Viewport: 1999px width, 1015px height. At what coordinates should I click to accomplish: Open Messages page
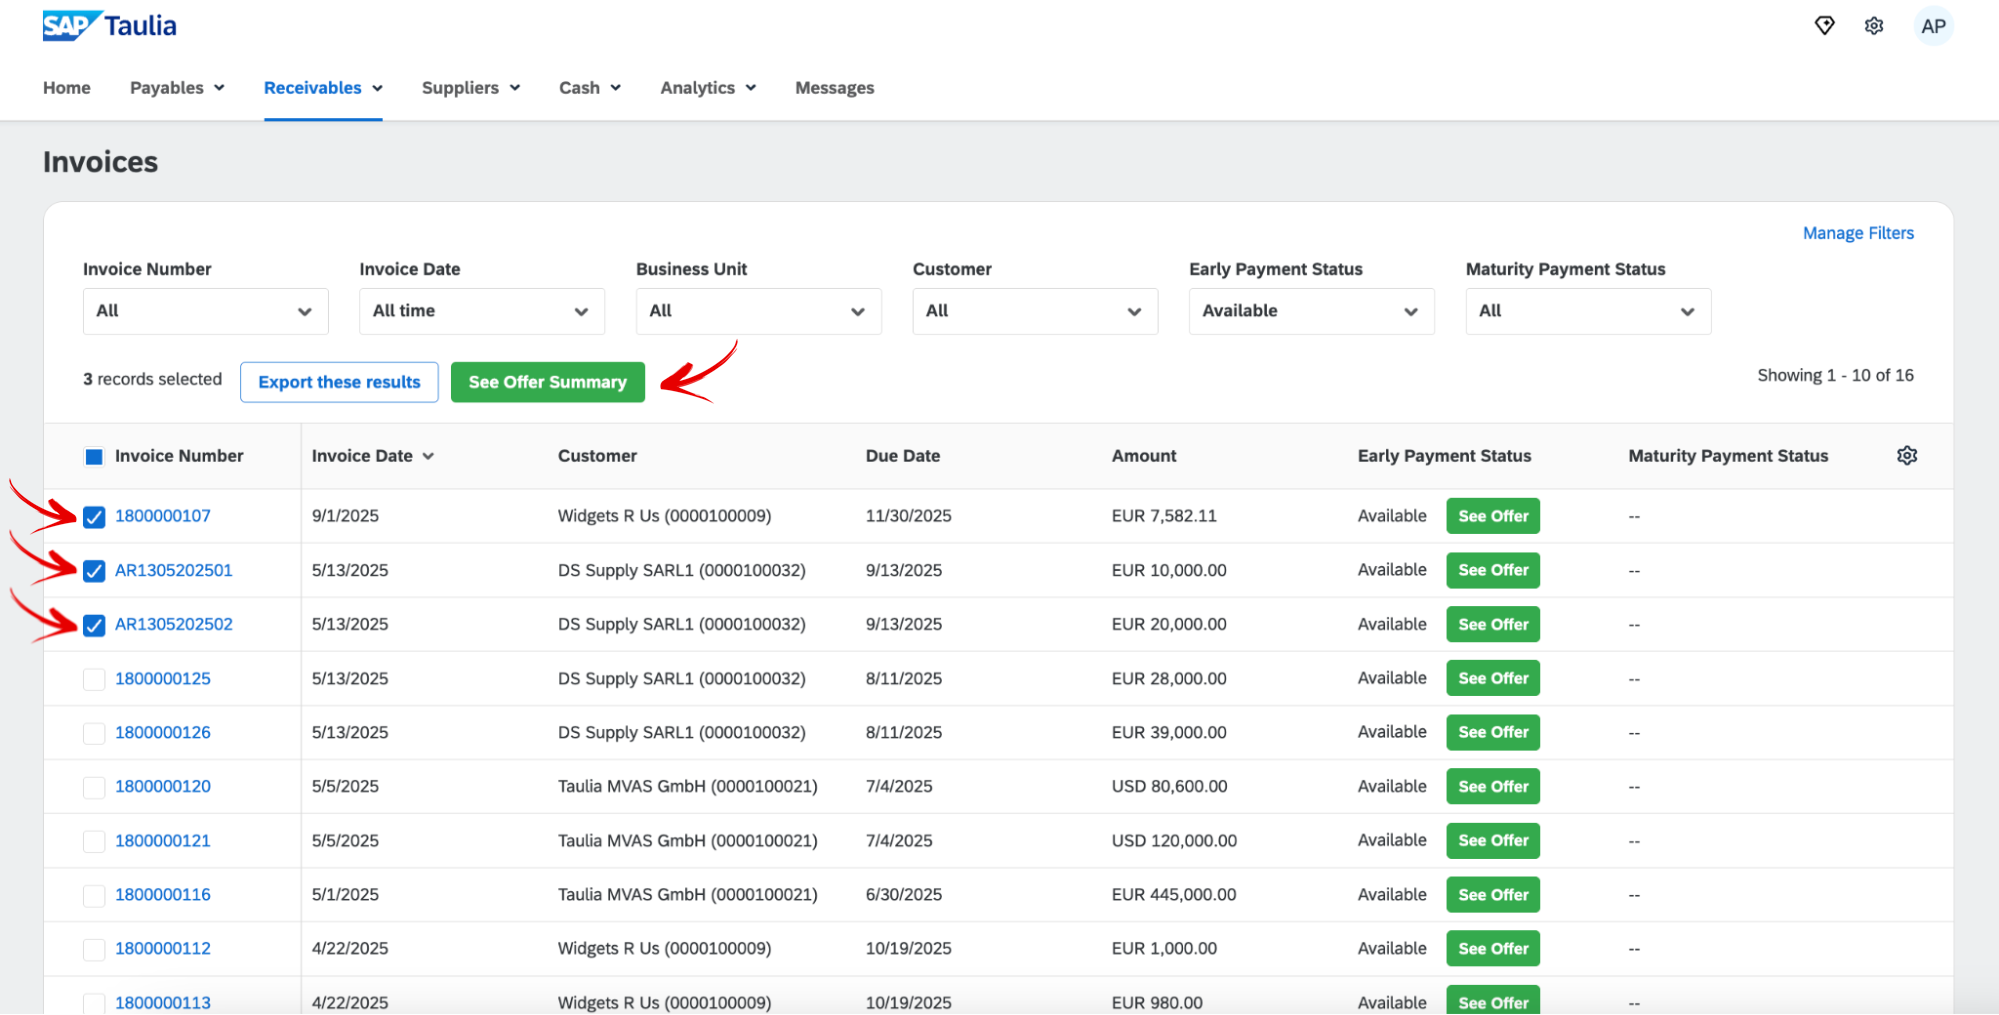click(x=835, y=88)
